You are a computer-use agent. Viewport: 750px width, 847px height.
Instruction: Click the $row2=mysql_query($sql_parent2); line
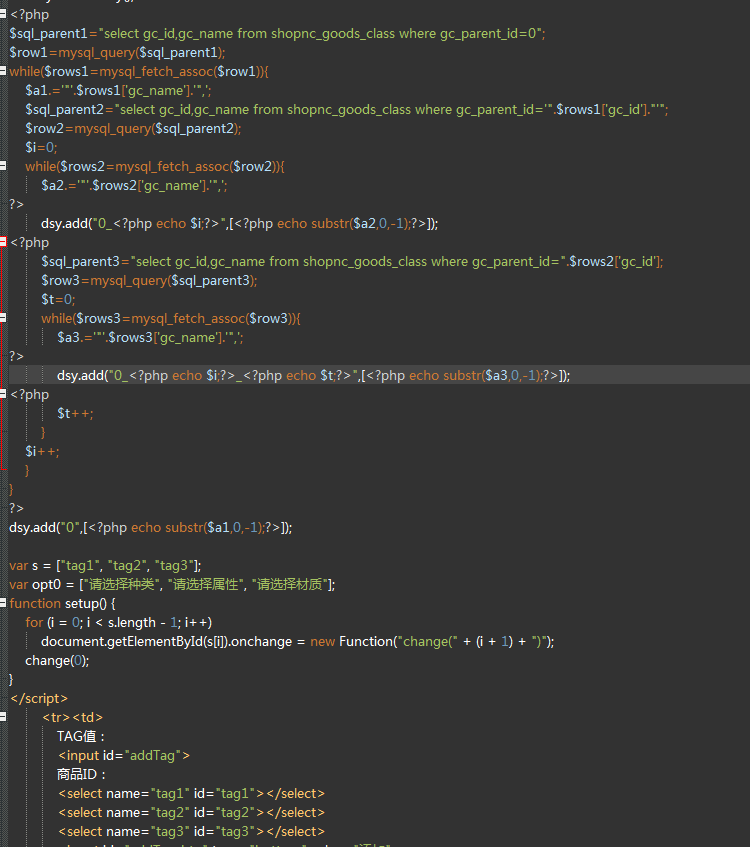point(133,129)
